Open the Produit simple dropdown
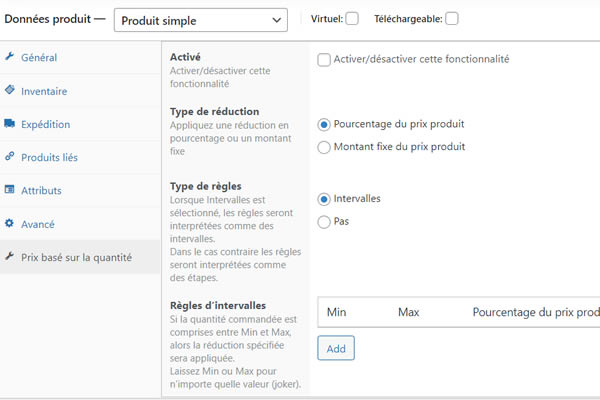This screenshot has width=600, height=400. point(199,19)
